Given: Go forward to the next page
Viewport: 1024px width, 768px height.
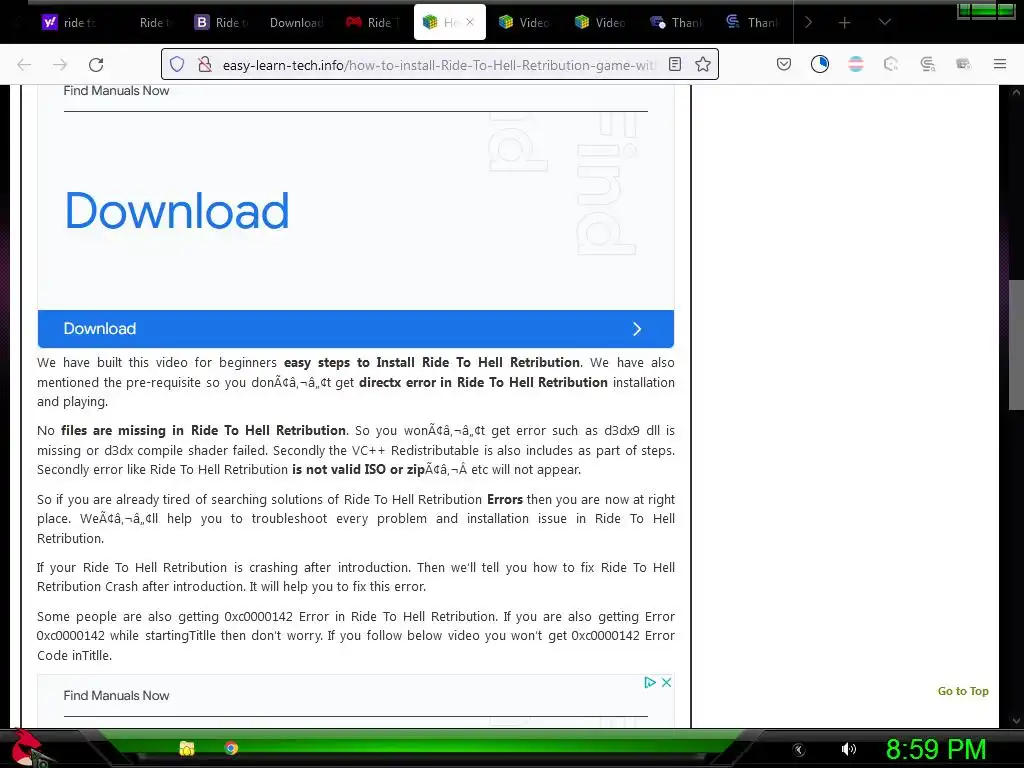Looking at the screenshot, I should tap(60, 65).
